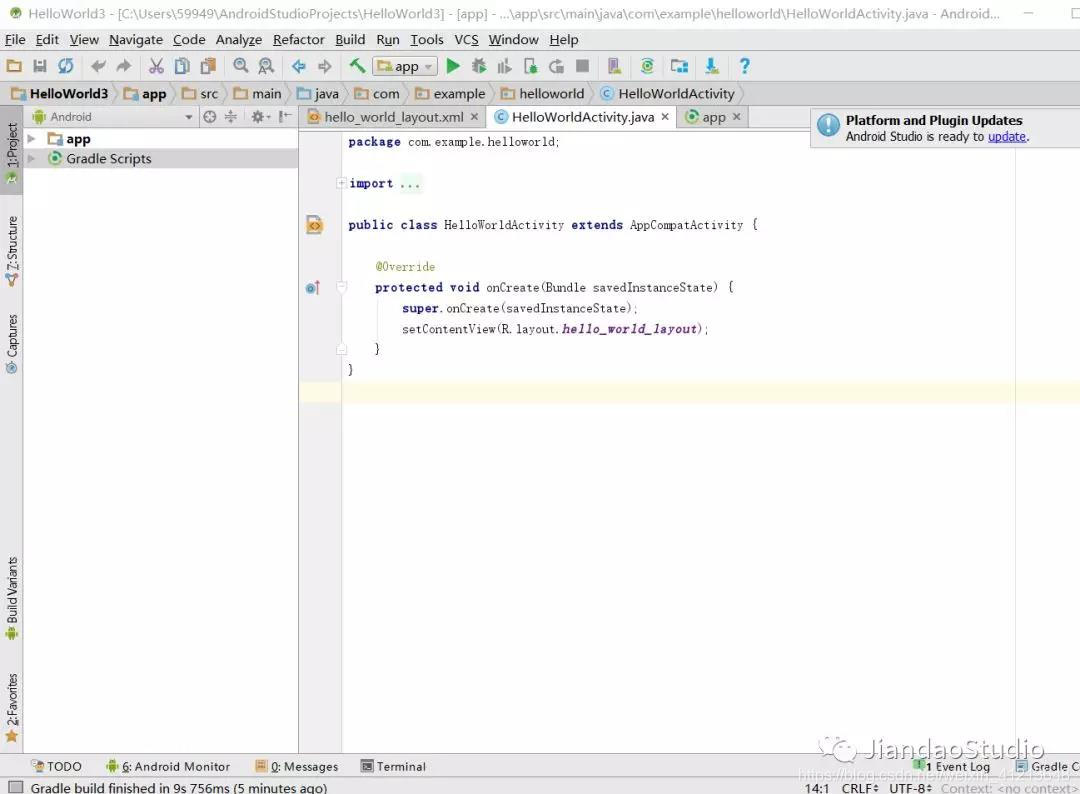Toggle the 1: Project tool window
Viewport: 1080px width, 794px height.
[x=12, y=153]
